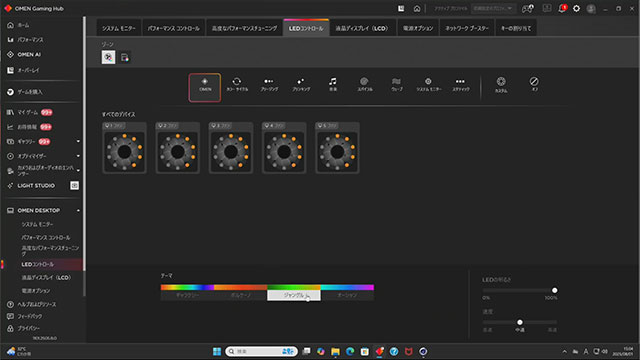Select the System Monitor lighting effect
Image resolution: width=640 pixels, height=360 pixels.
pyautogui.click(x=429, y=84)
